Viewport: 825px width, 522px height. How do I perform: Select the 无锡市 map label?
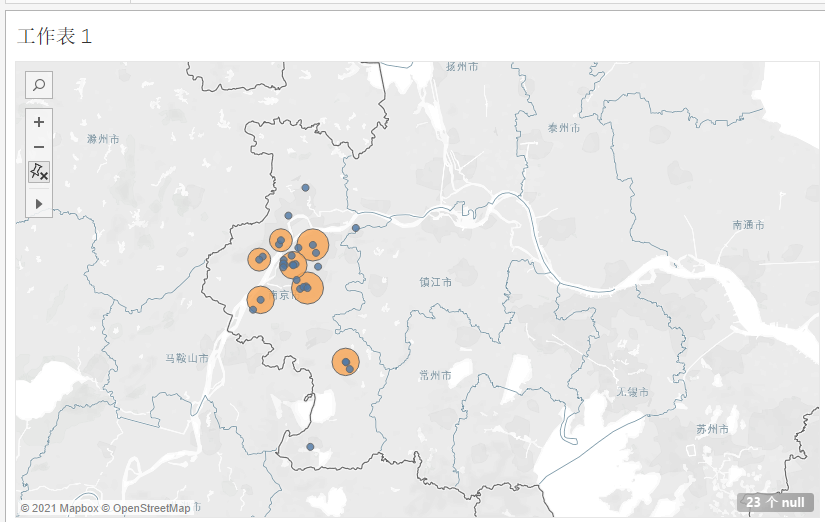(x=632, y=392)
